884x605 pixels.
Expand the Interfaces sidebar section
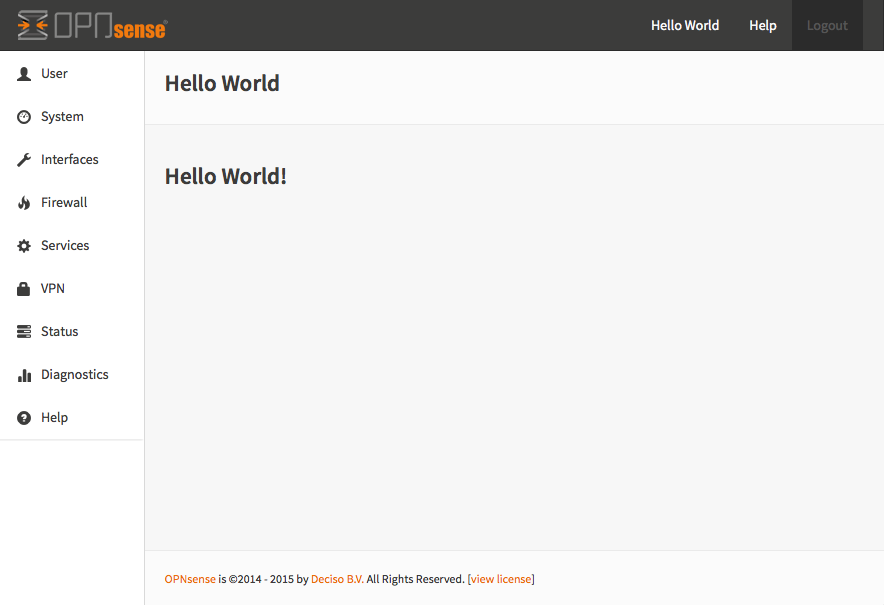tap(72, 160)
